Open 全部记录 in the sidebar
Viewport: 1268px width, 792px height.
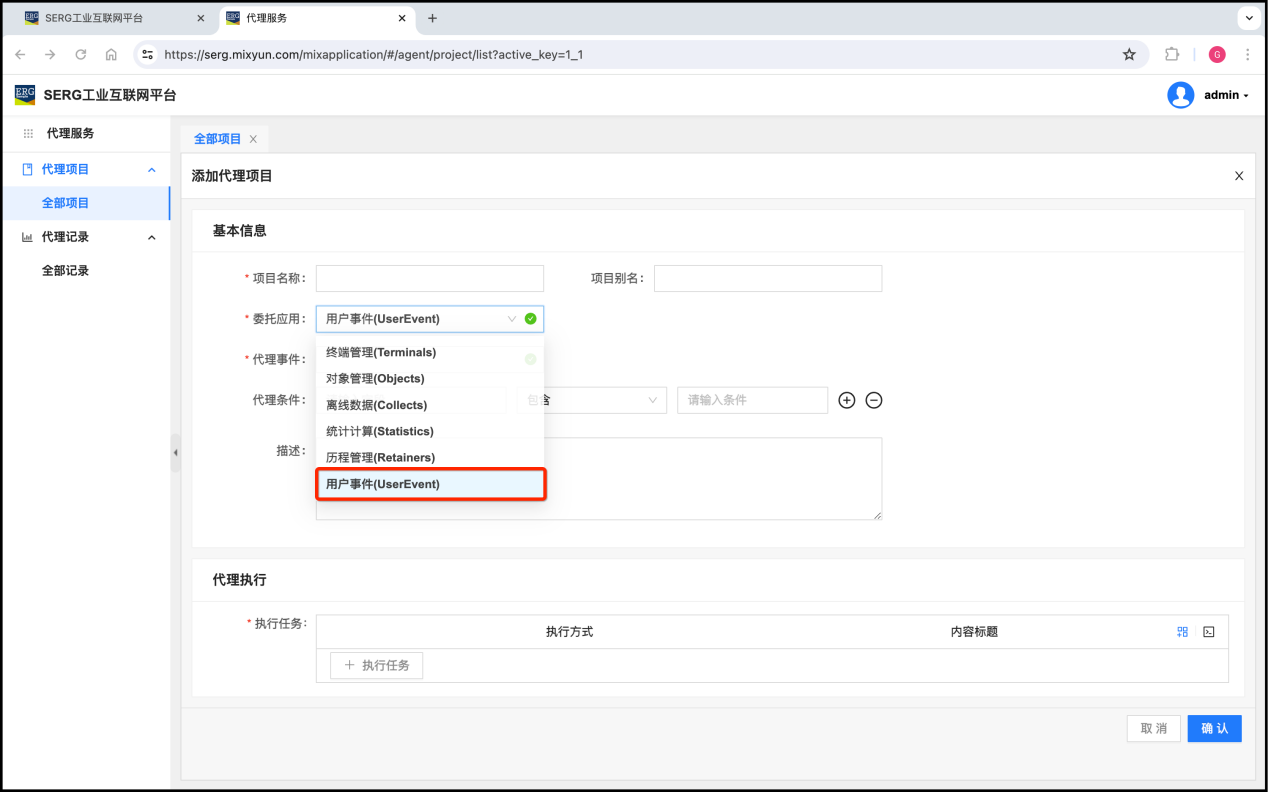[x=65, y=271]
